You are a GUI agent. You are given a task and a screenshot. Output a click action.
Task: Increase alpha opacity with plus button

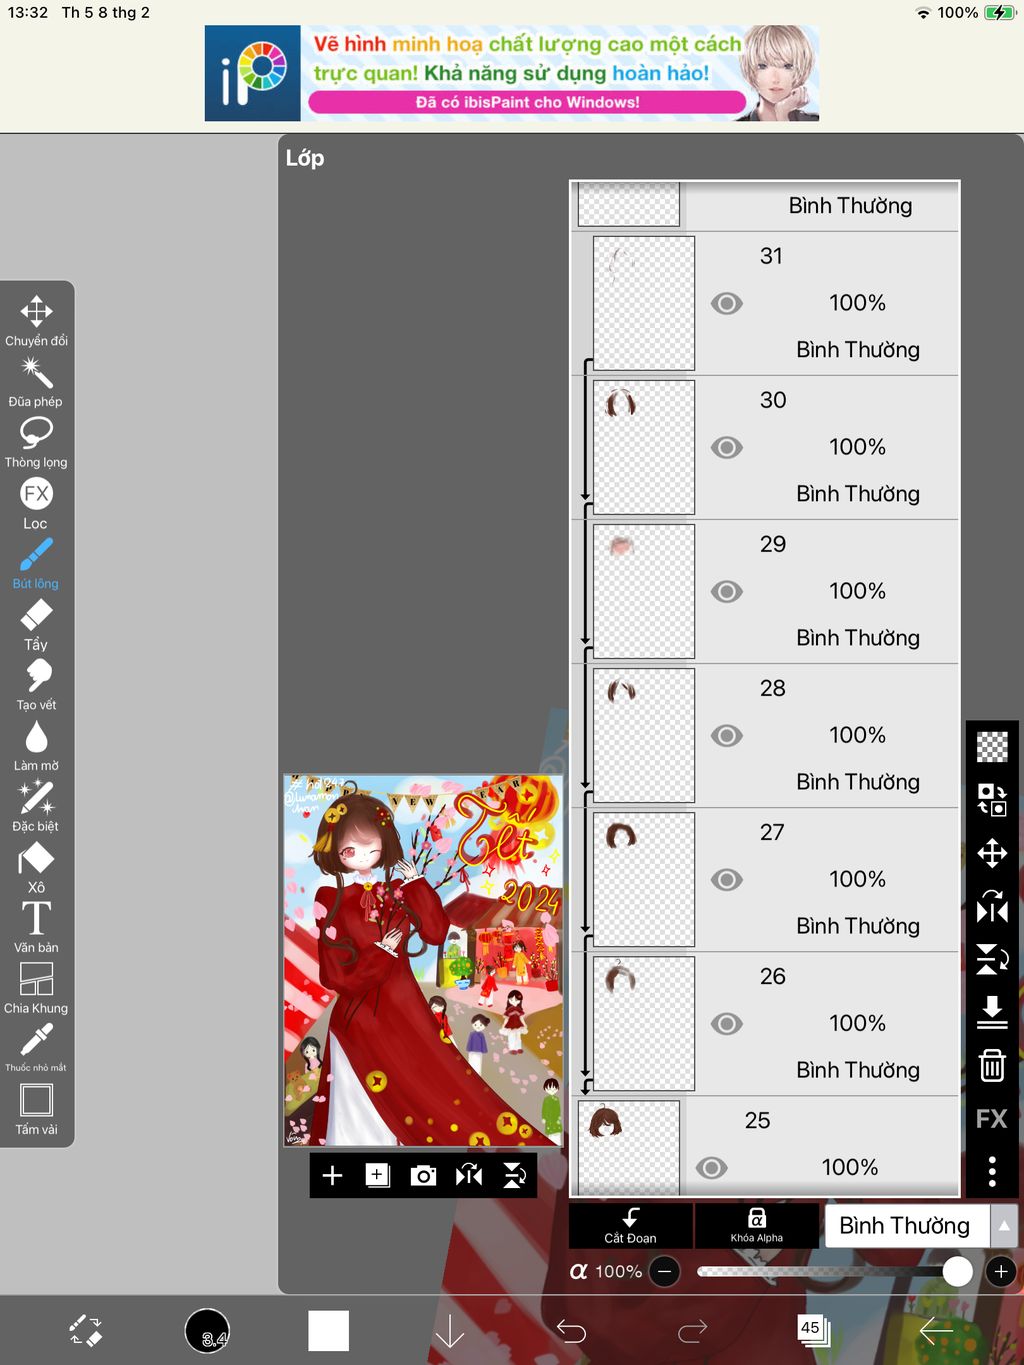[x=1001, y=1271]
